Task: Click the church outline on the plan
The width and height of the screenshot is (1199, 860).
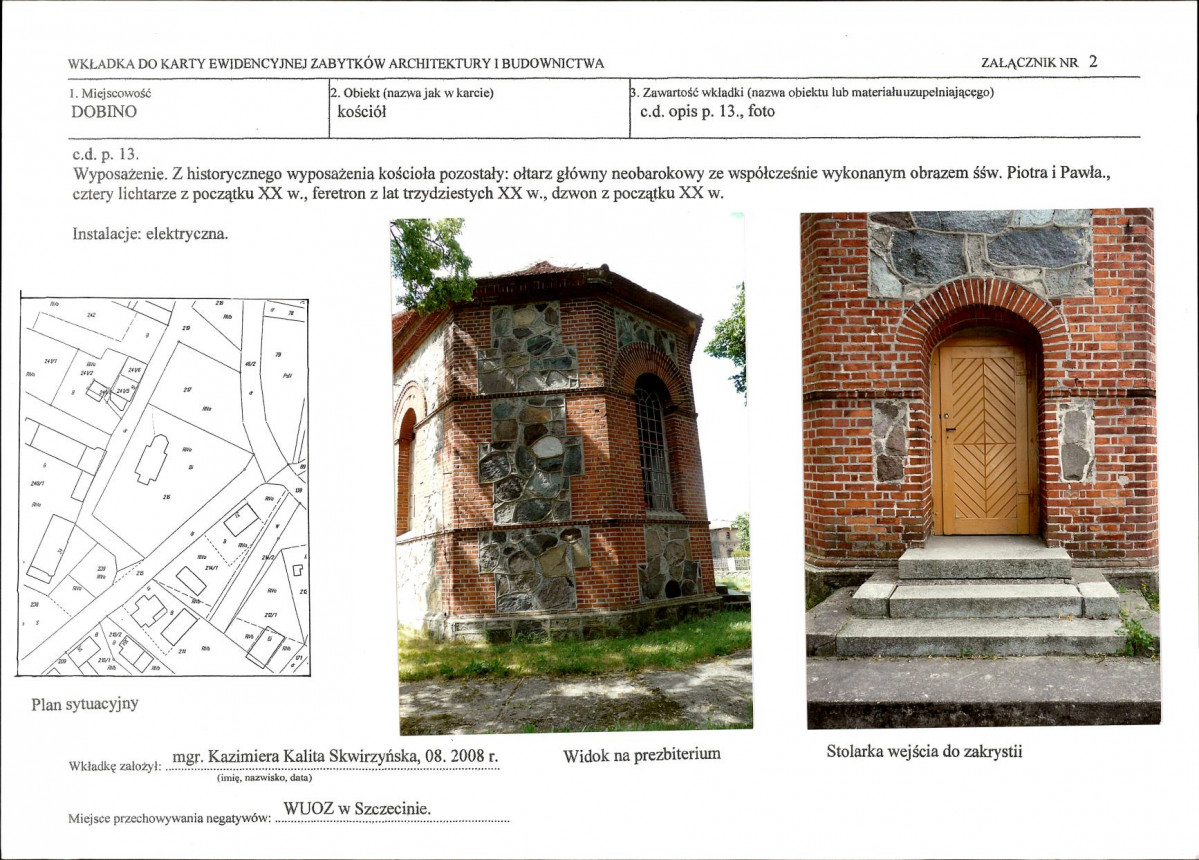Action: [x=151, y=459]
